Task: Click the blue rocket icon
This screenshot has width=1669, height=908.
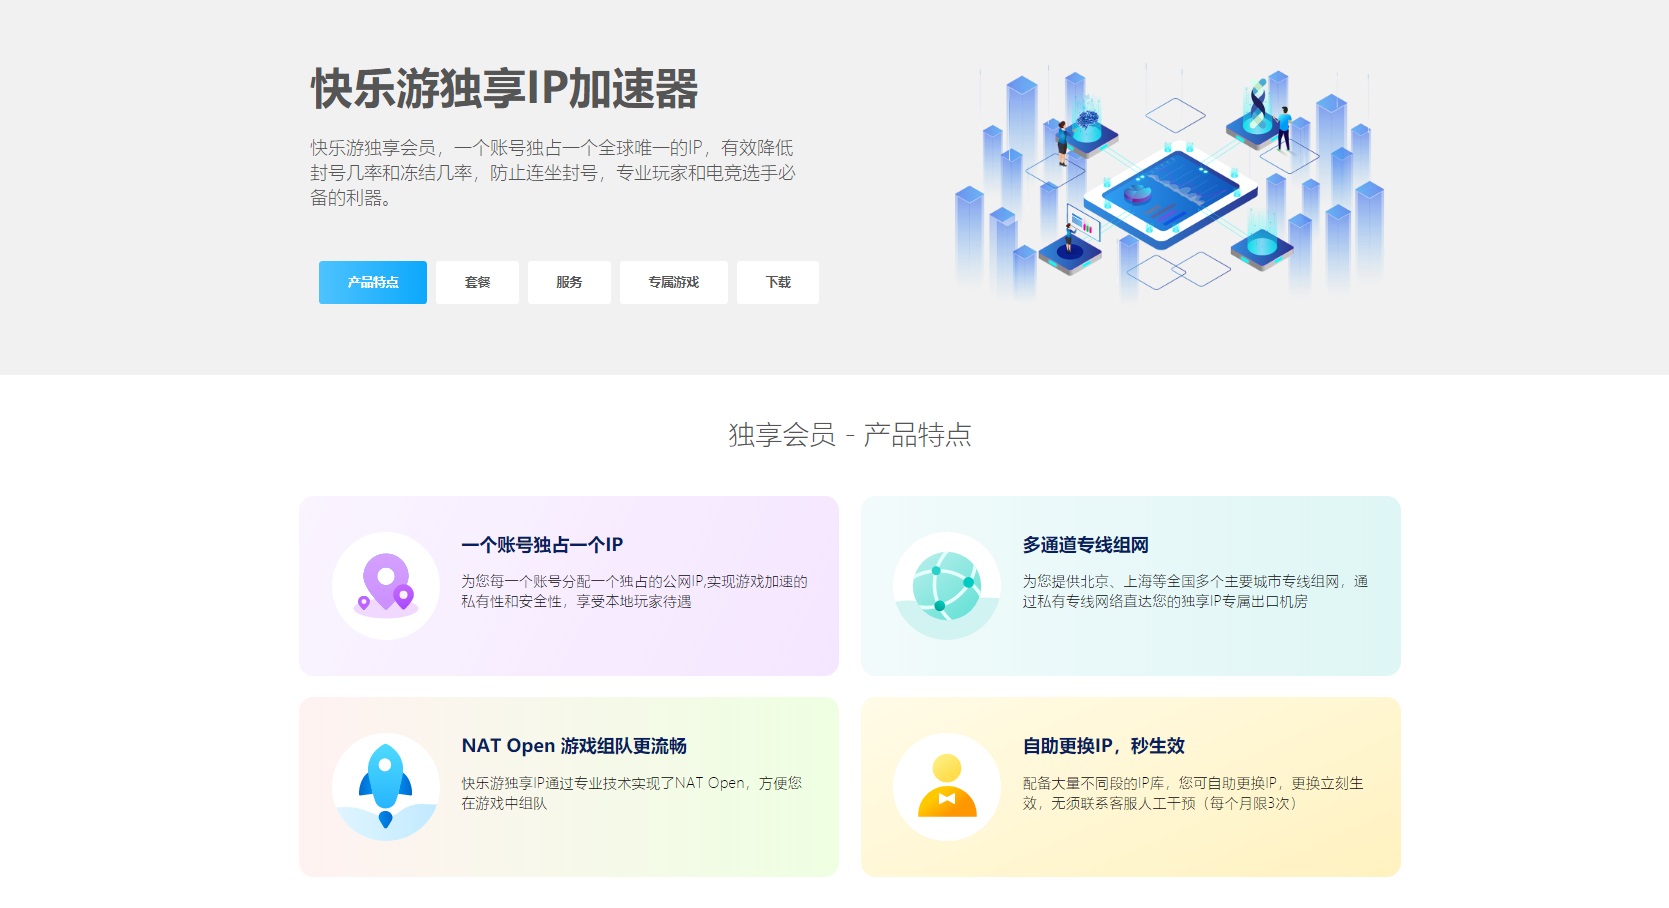Action: click(386, 787)
